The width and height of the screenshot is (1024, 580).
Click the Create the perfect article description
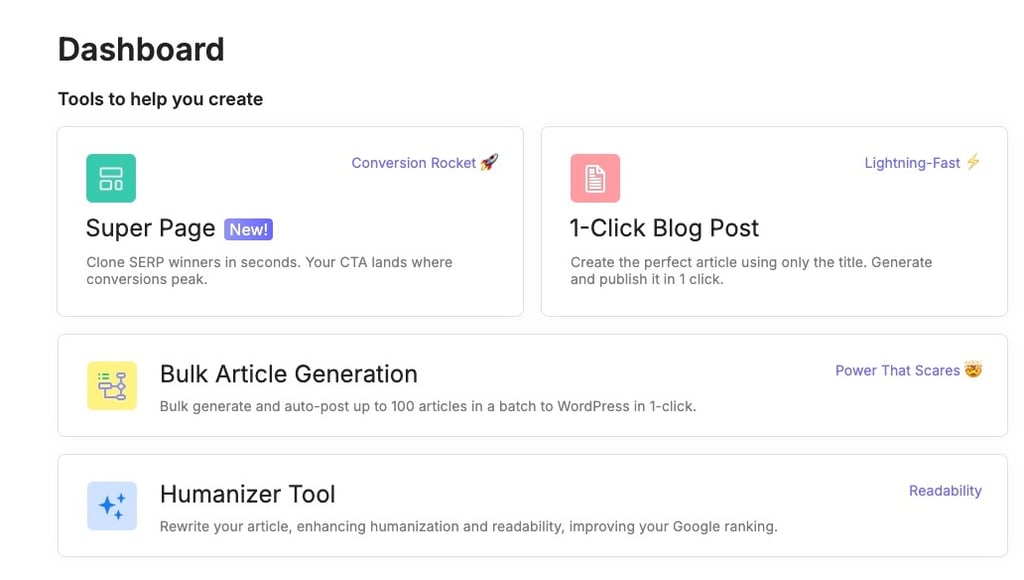pyautogui.click(x=751, y=270)
